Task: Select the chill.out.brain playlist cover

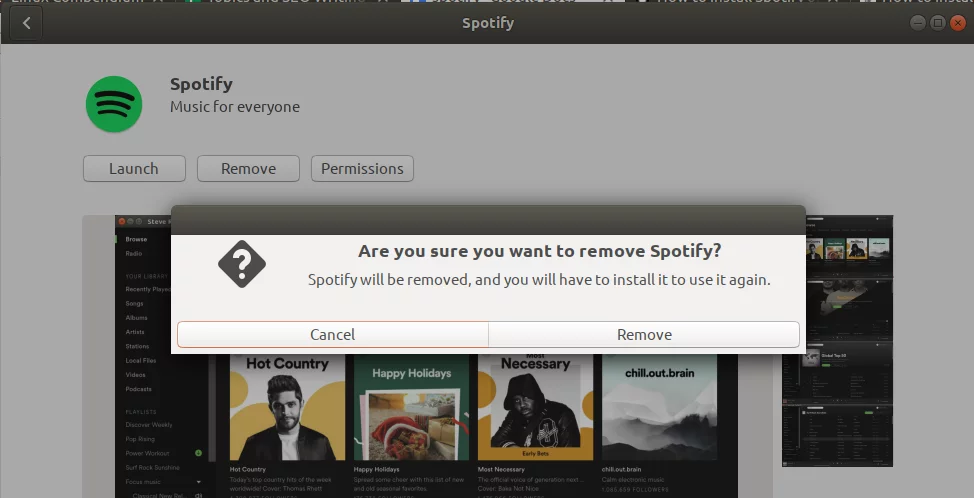Action: pyautogui.click(x=659, y=407)
